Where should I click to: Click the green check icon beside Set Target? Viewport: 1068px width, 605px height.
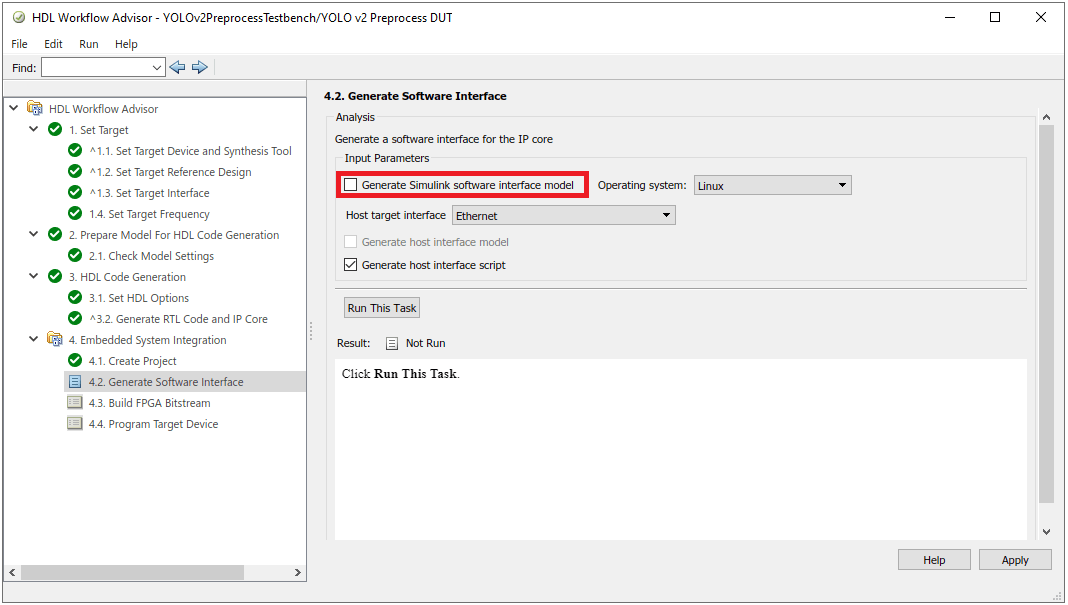click(55, 129)
